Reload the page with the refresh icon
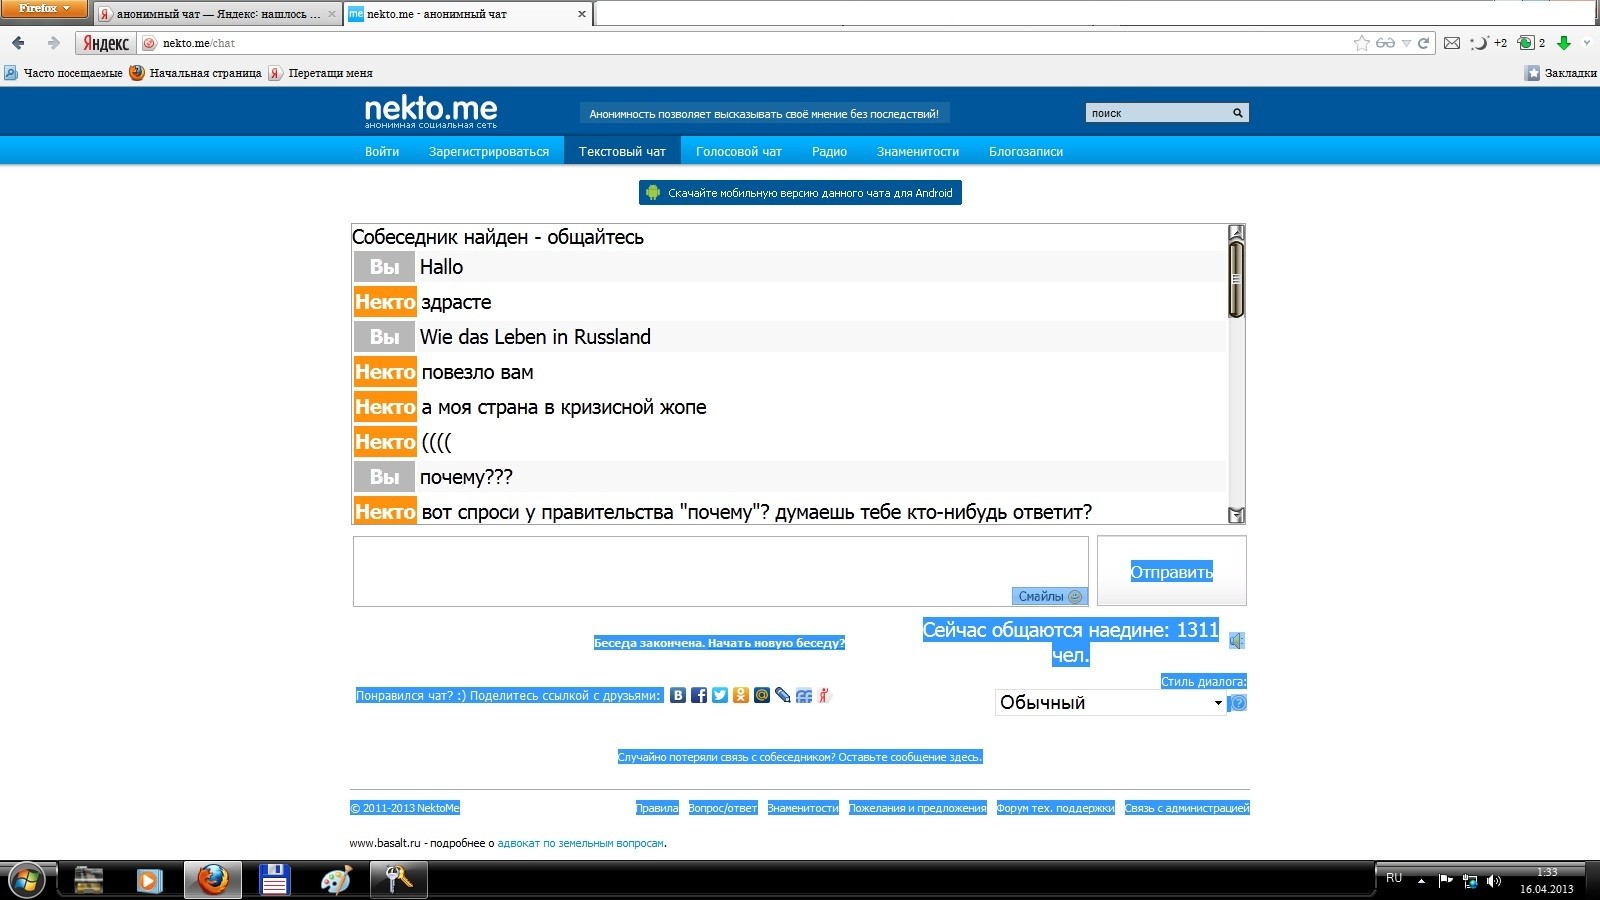Viewport: 1600px width, 900px height. point(1423,43)
